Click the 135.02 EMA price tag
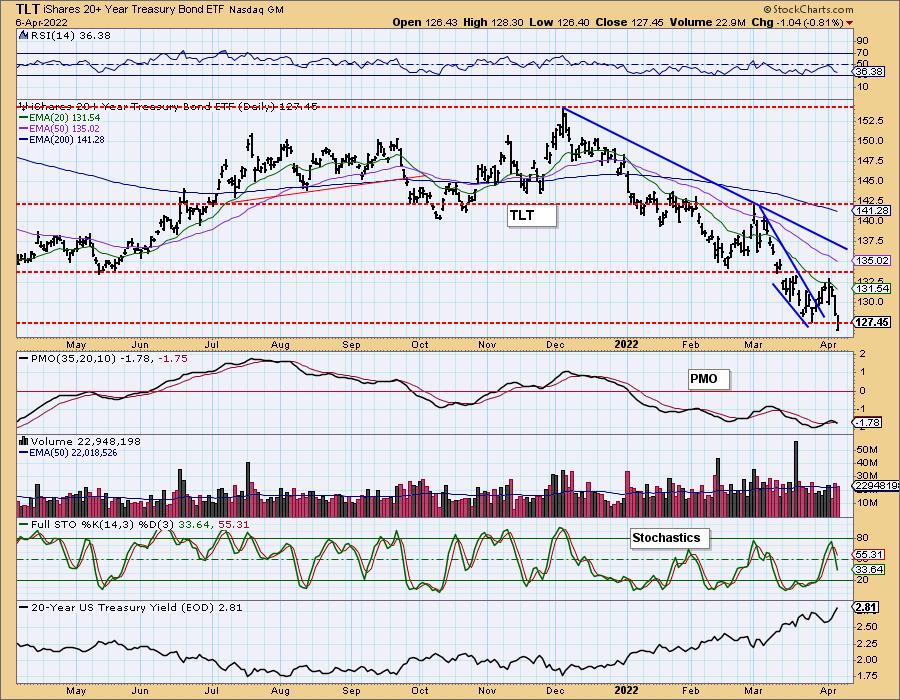 point(872,260)
